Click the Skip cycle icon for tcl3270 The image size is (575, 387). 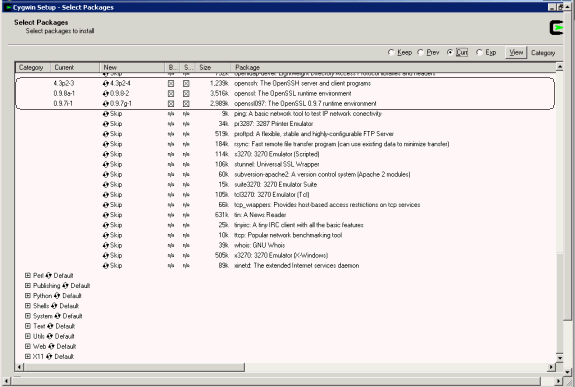coord(106,195)
